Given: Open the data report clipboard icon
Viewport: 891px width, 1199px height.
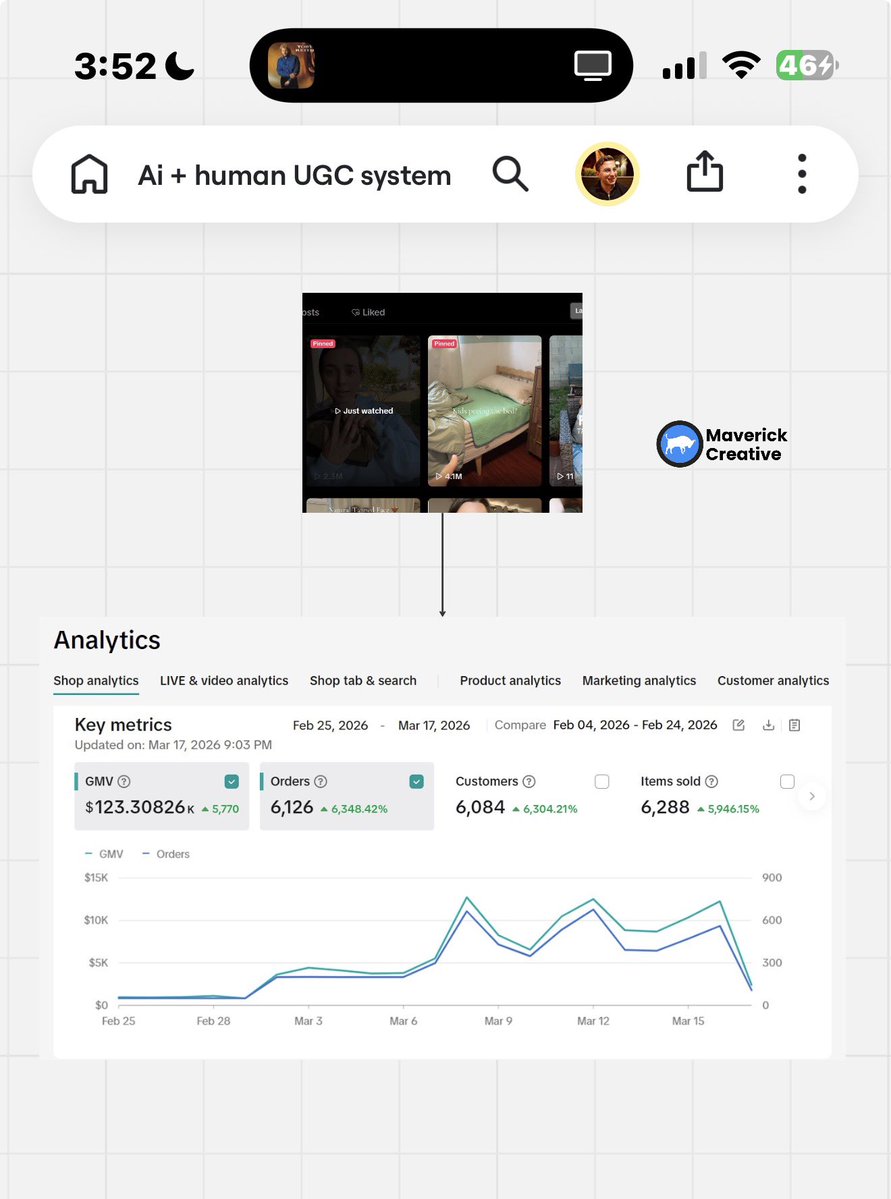Looking at the screenshot, I should pos(794,725).
